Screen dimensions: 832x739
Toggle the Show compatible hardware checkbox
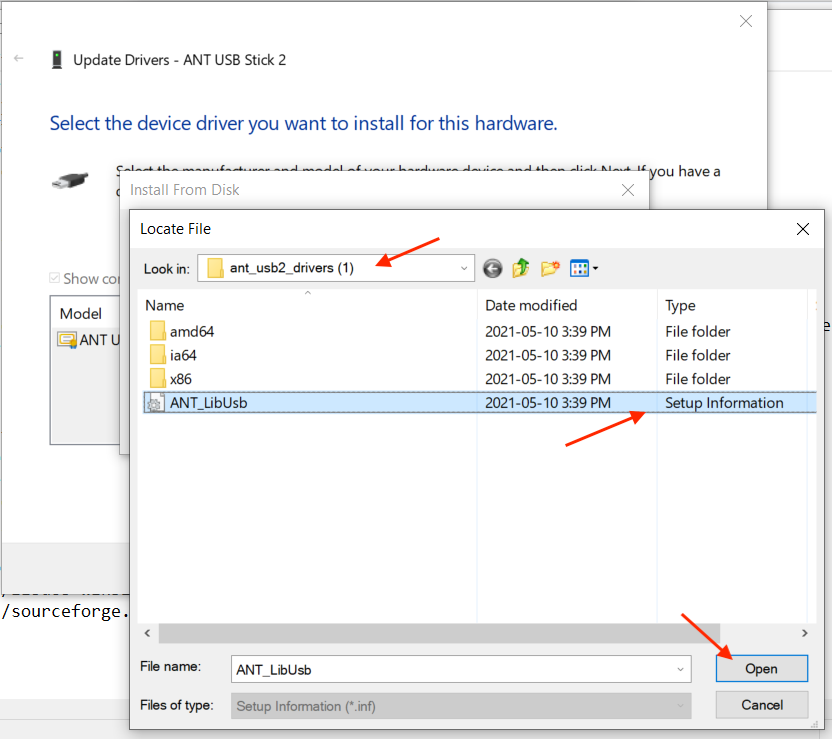pos(54,278)
